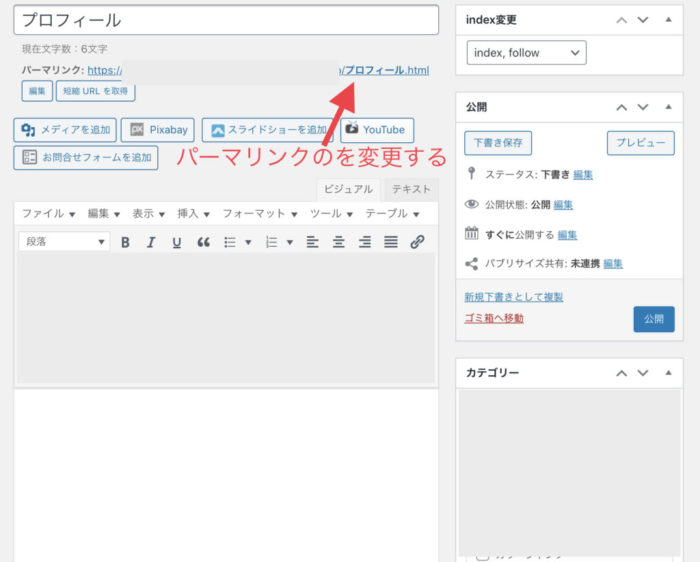Viewport: 700px width, 562px height.
Task: Justify text alignment
Action: [391, 242]
